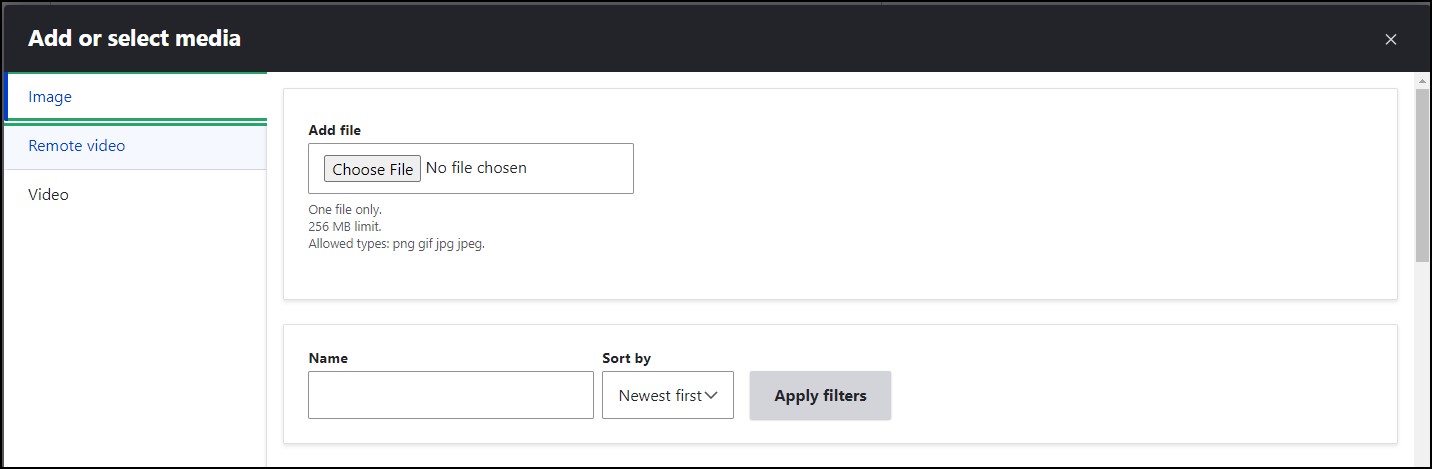Screen dimensions: 1432x469
Task: Click the scrollbar up arrow
Action: click(x=1422, y=80)
